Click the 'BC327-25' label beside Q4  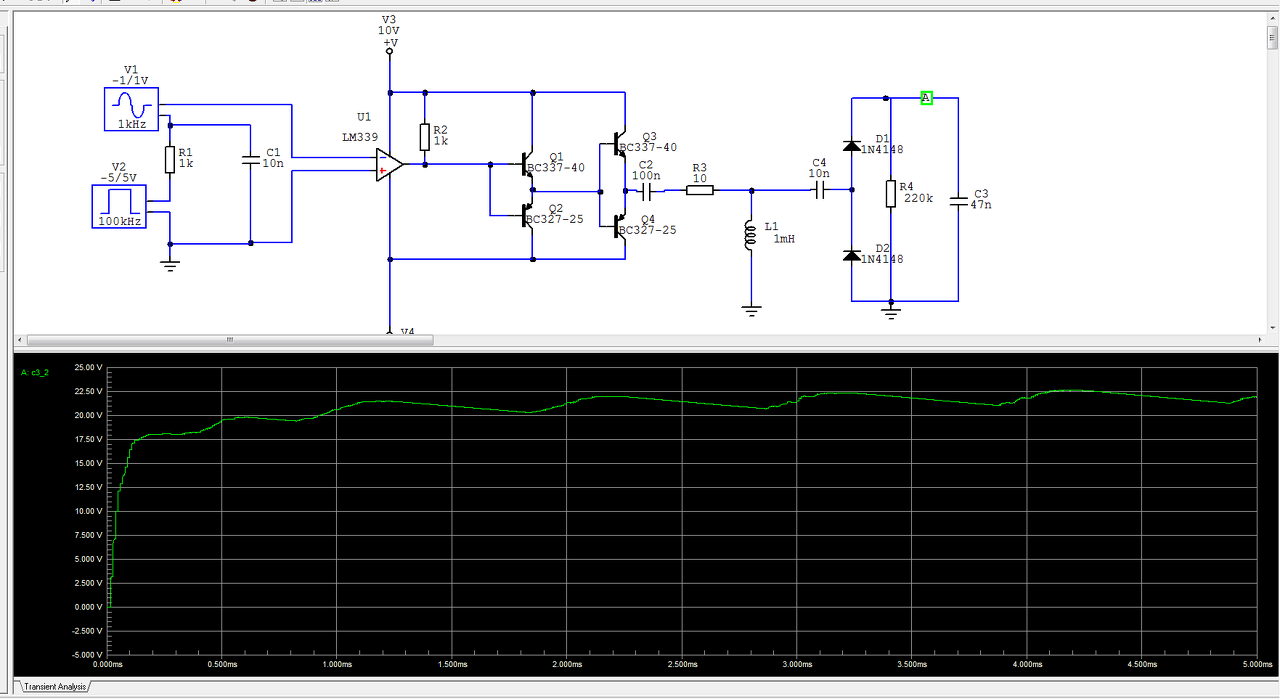[x=647, y=230]
